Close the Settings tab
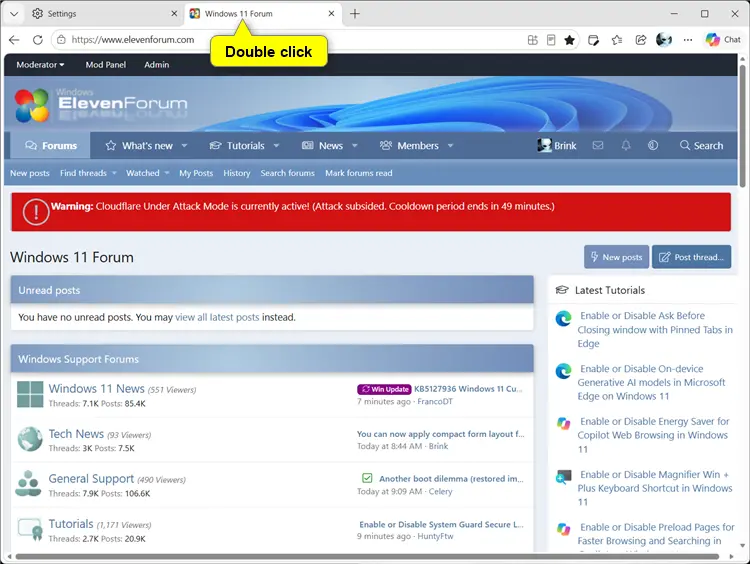Image resolution: width=750 pixels, height=564 pixels. 174,14
